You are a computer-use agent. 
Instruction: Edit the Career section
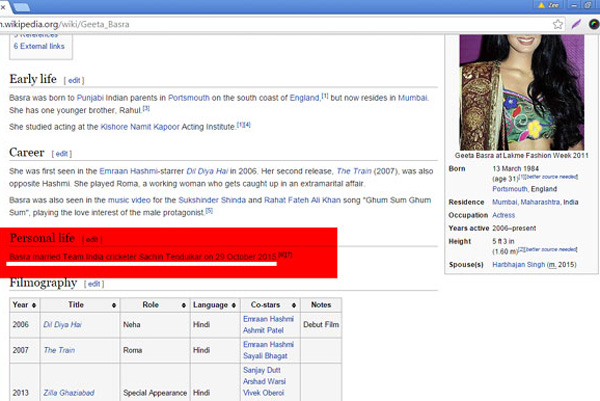[62, 154]
